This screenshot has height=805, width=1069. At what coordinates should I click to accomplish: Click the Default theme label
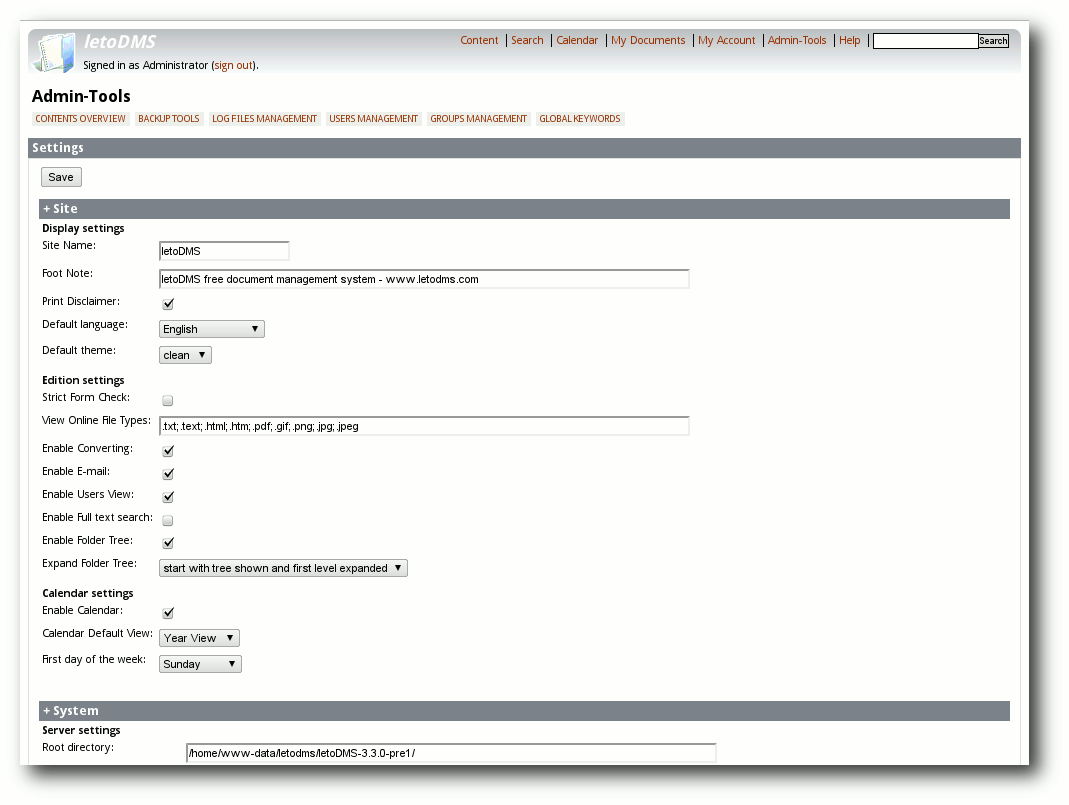coord(79,350)
